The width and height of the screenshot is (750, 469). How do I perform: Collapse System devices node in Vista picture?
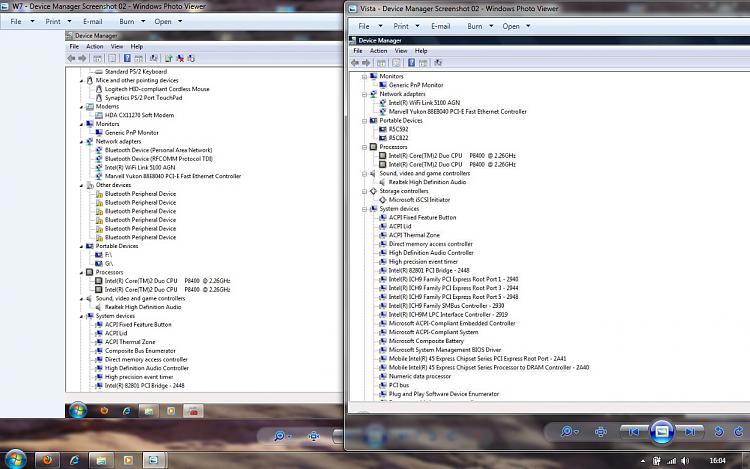tap(364, 209)
